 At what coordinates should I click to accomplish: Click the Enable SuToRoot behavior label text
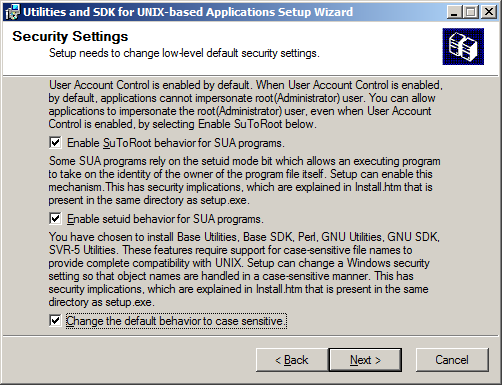(176, 143)
